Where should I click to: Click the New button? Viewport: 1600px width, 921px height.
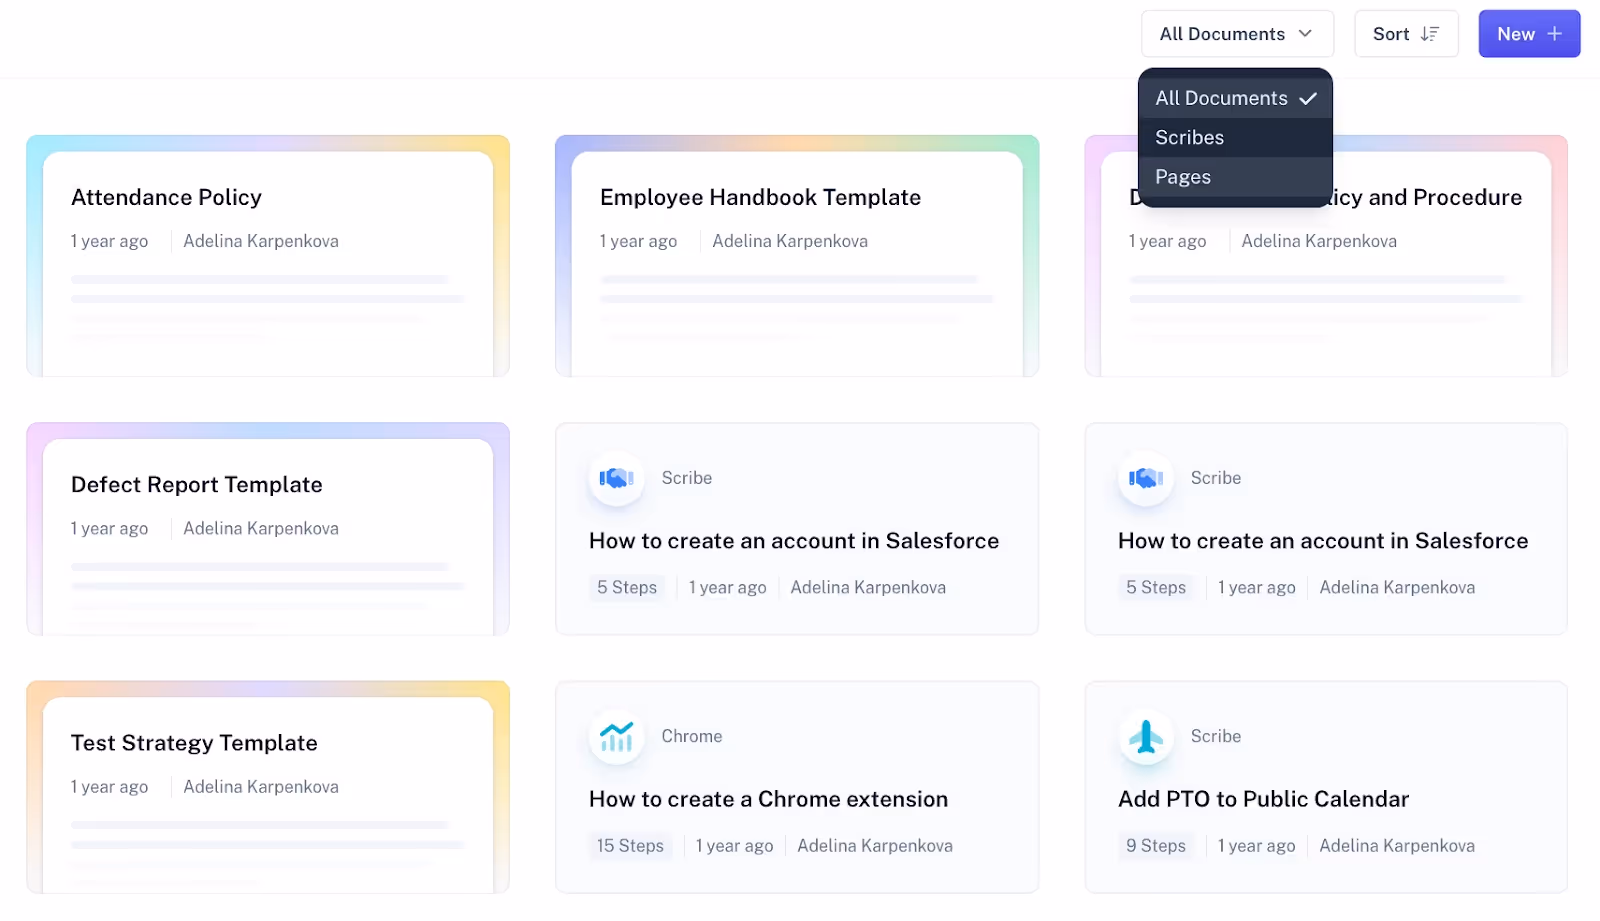pyautogui.click(x=1528, y=33)
